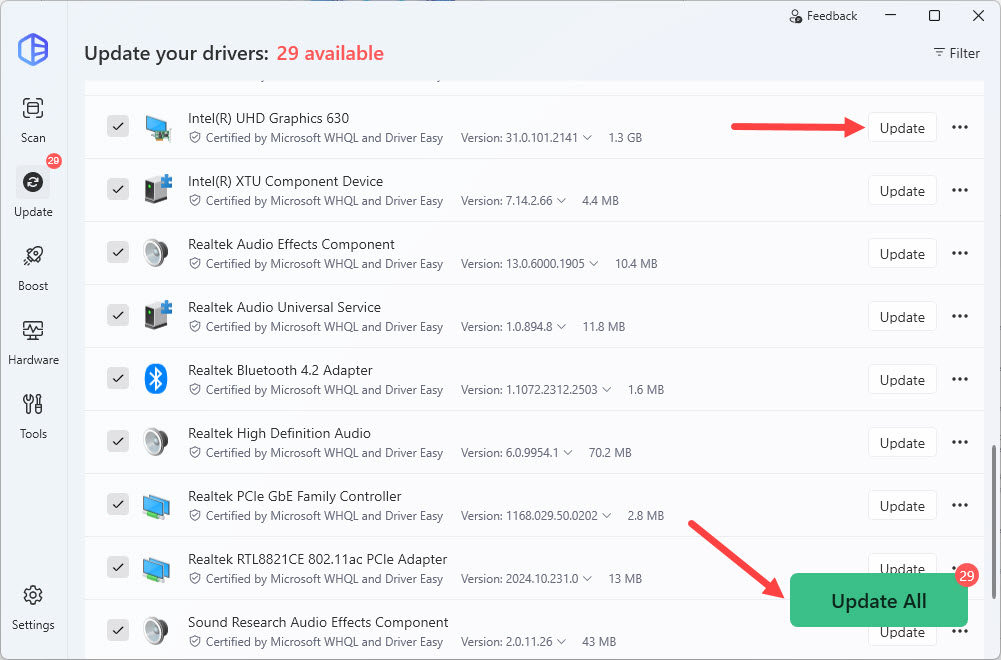Uncheck Realtek High Definition Audio driver
The width and height of the screenshot is (1001, 660).
[118, 441]
